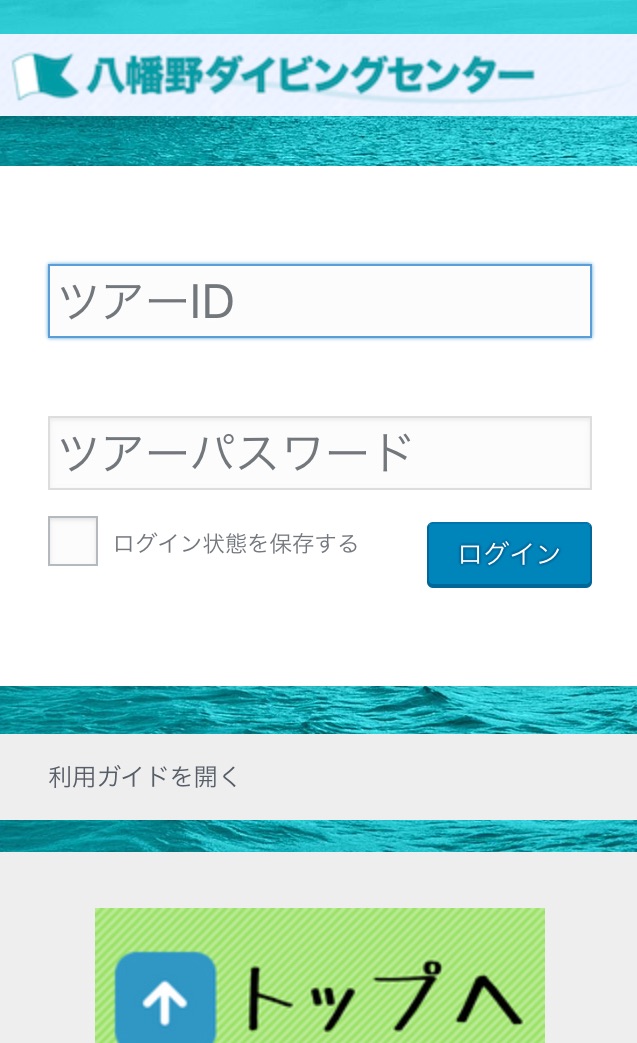637x1043 pixels.
Task: Click blank space between the ID and password fields
Action: pyautogui.click(x=320, y=378)
